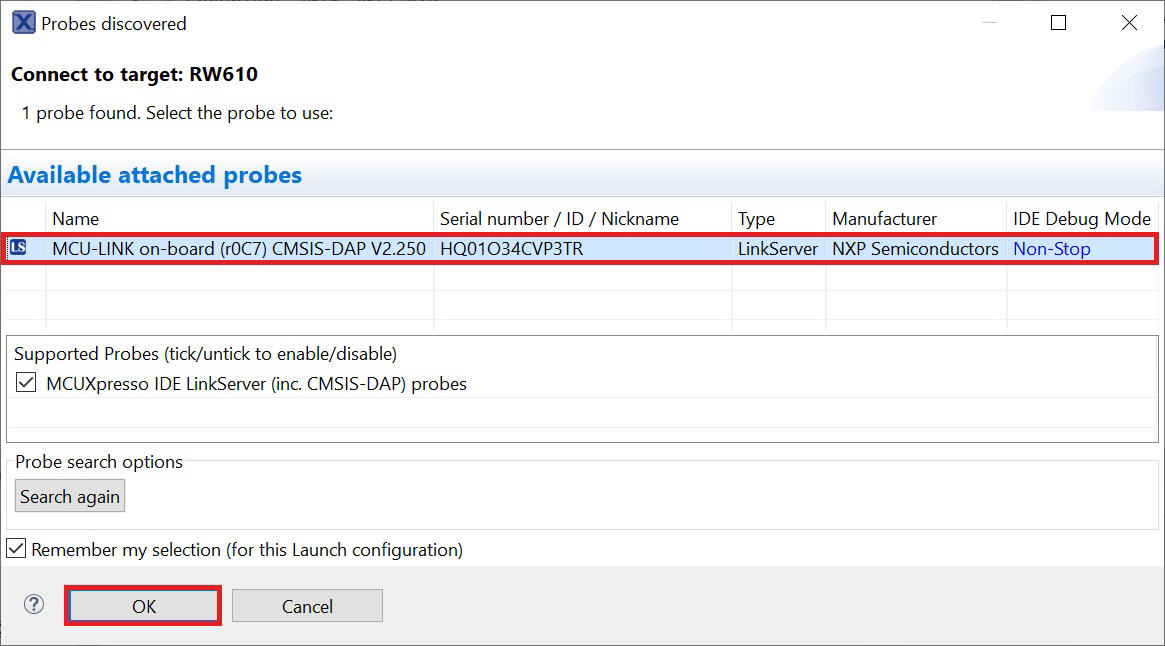Click the NXP Semiconductors manufacturer cell
The width and height of the screenshot is (1165, 646).
coord(915,249)
